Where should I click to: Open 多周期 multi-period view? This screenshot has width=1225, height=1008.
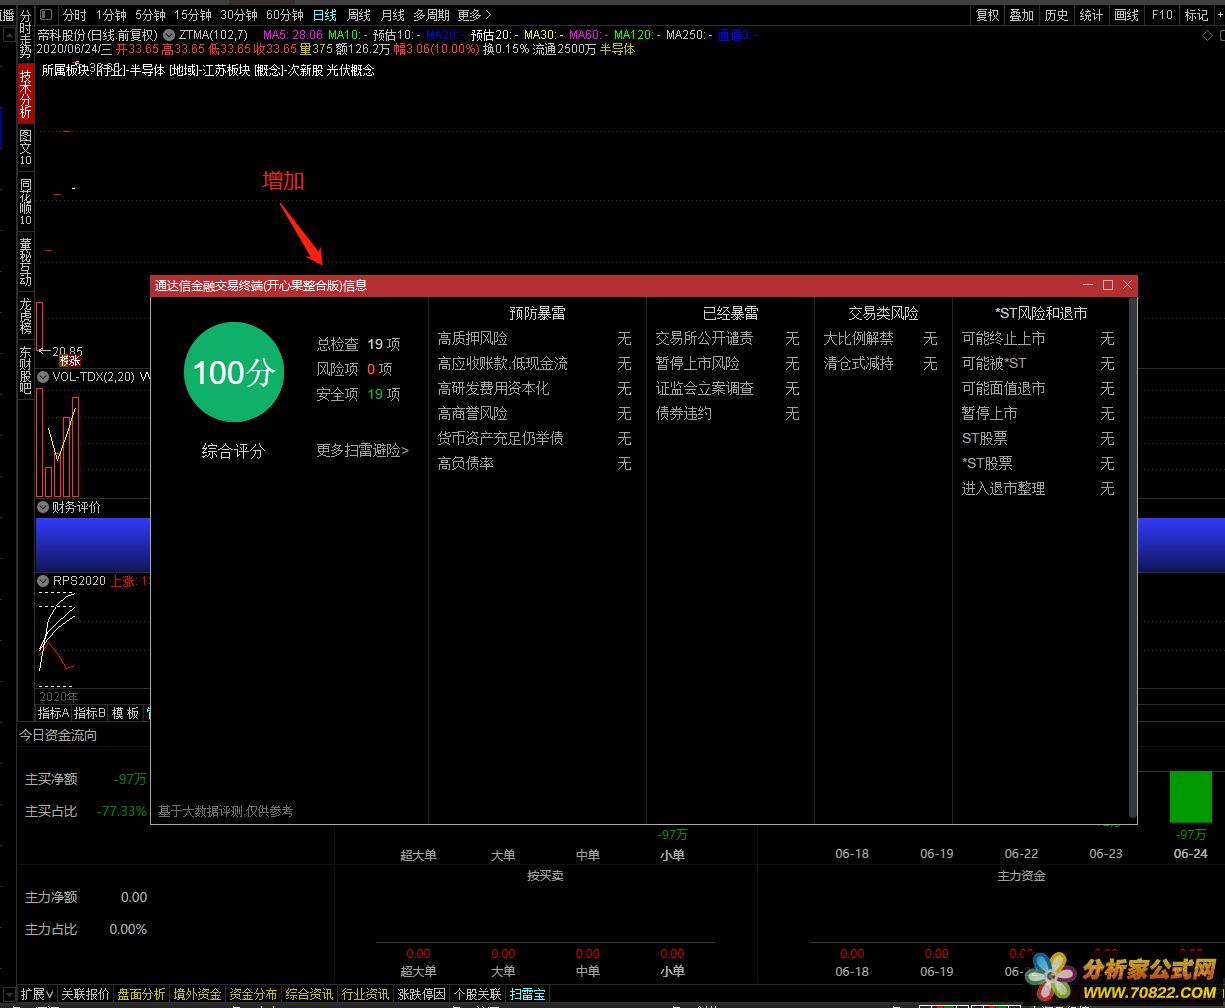point(431,15)
